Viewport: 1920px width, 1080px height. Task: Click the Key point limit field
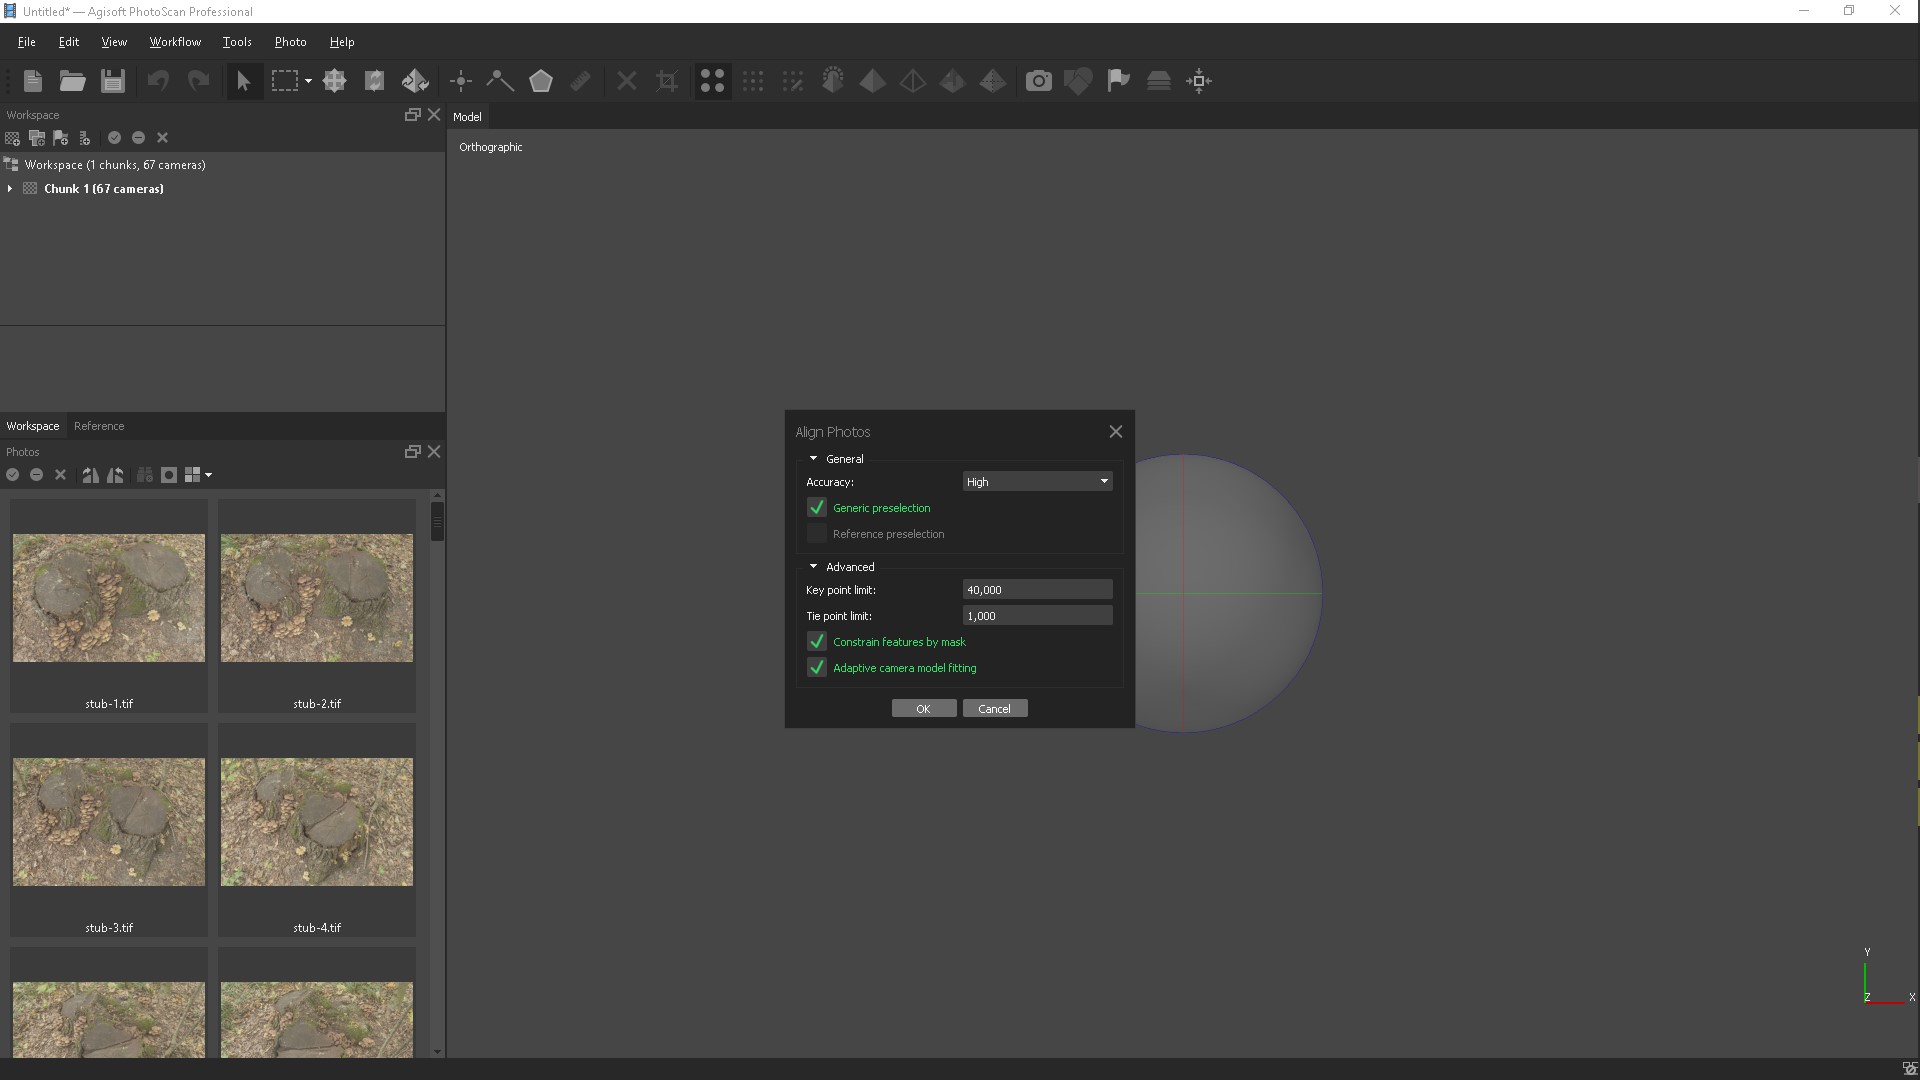point(1037,590)
